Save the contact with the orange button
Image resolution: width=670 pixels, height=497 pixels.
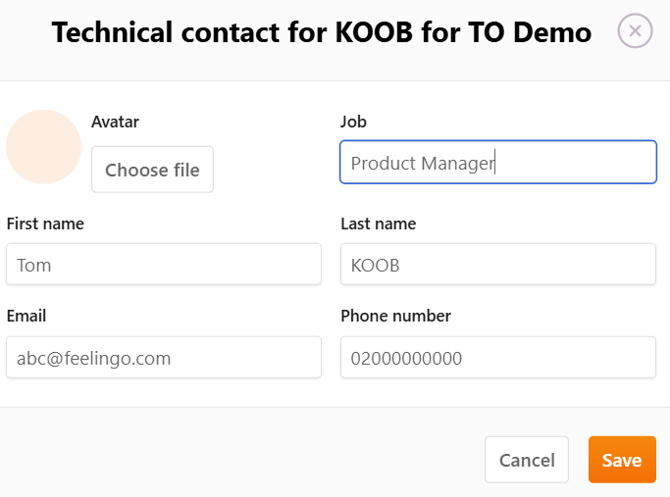click(x=621, y=460)
